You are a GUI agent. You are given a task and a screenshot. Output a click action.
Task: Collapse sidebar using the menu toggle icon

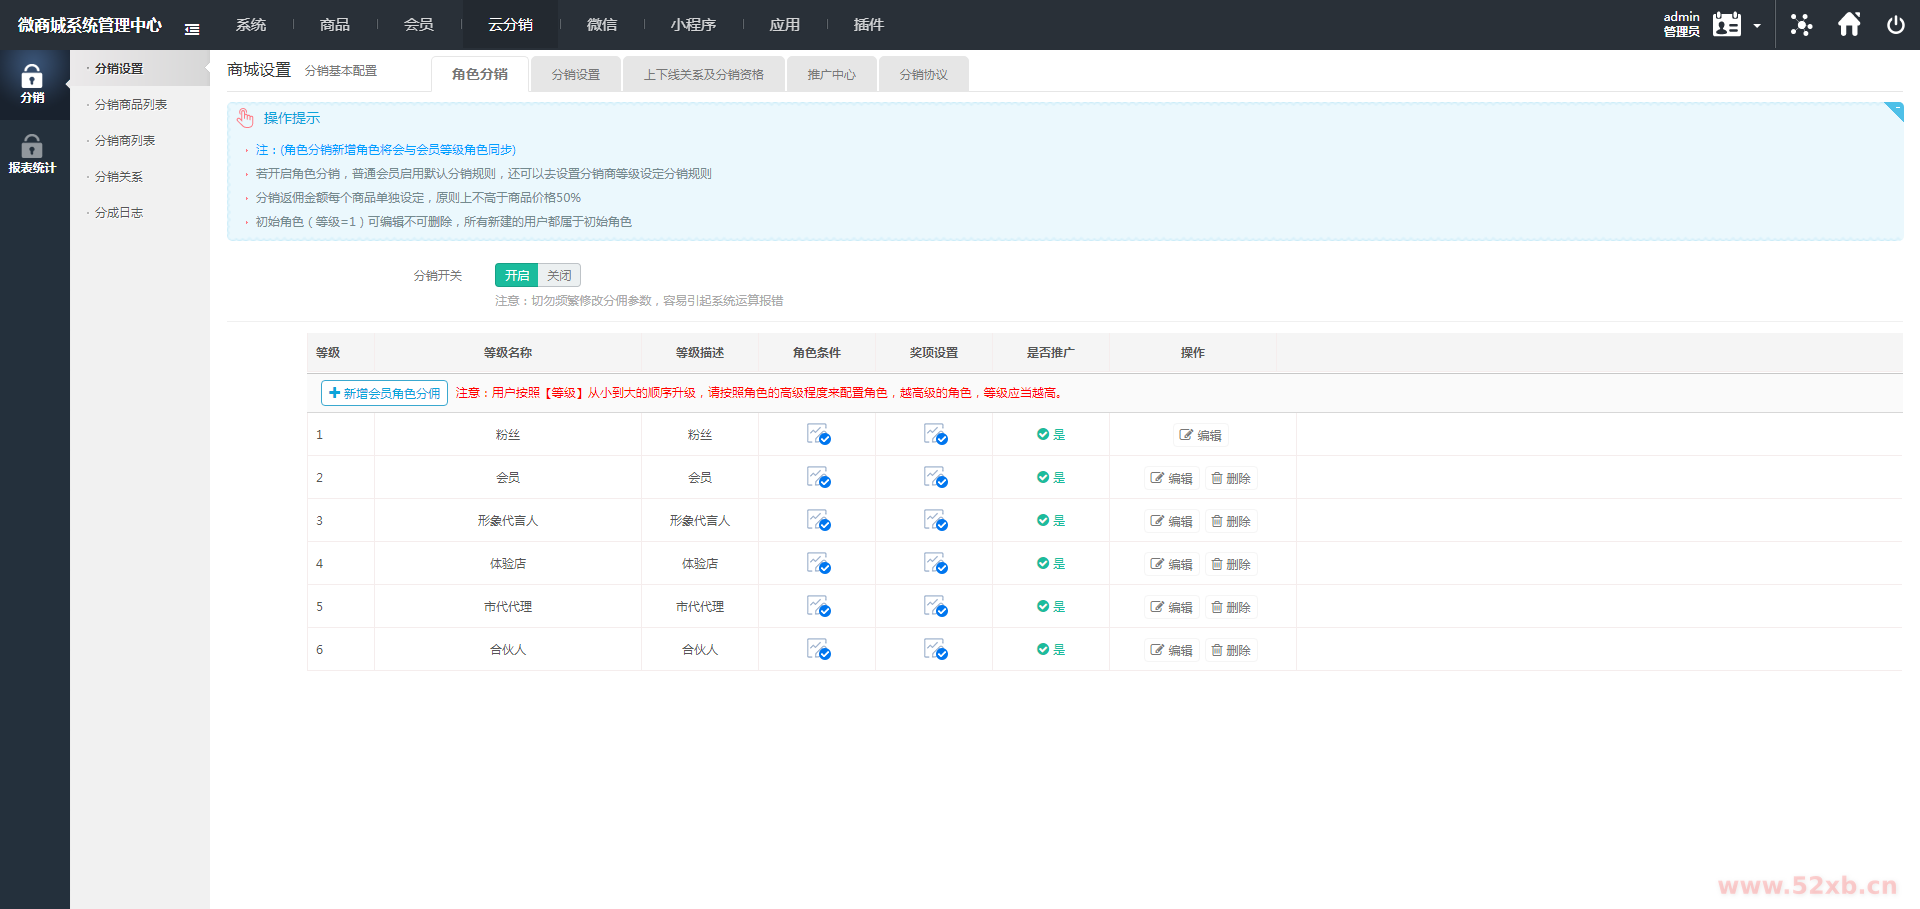point(192,29)
